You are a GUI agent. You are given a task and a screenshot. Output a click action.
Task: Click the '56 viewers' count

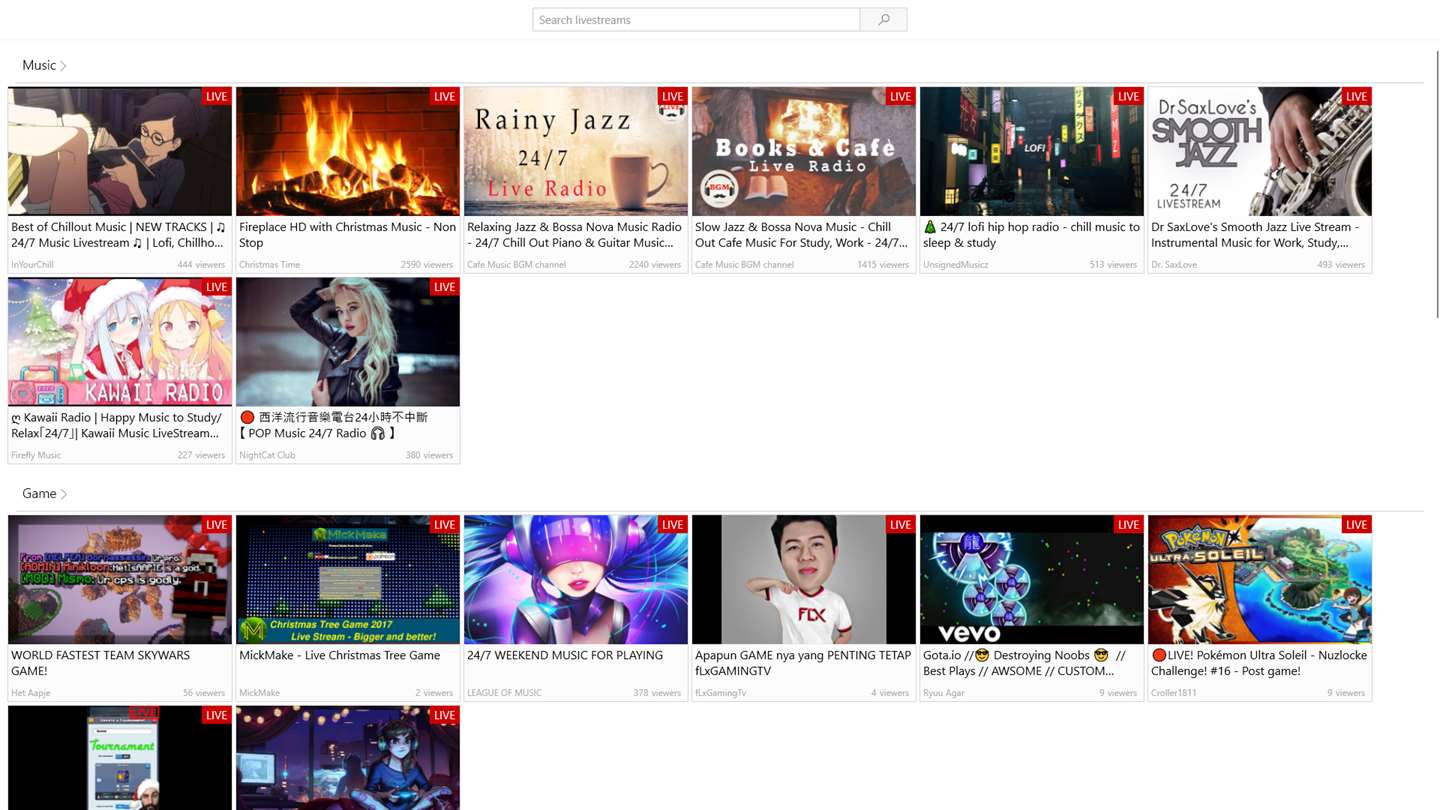204,693
